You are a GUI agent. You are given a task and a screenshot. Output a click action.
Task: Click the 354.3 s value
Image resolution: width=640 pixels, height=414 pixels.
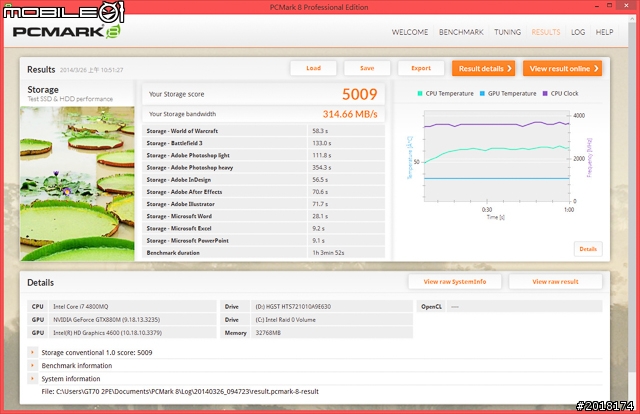322,168
